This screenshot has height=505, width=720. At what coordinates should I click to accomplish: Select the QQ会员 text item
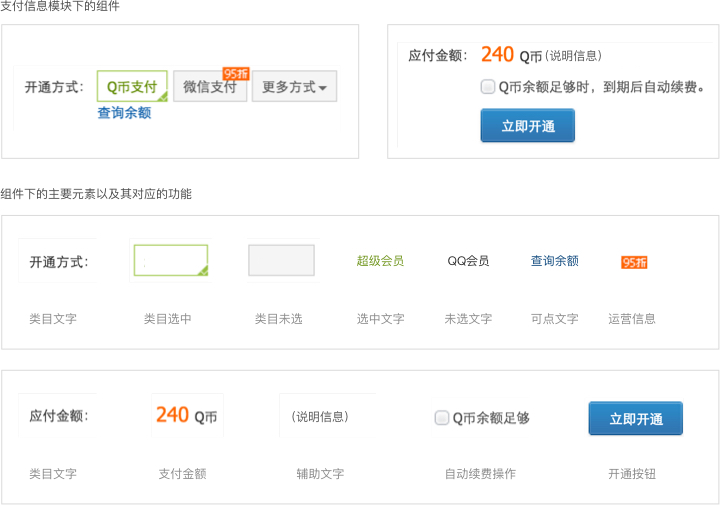tap(468, 261)
